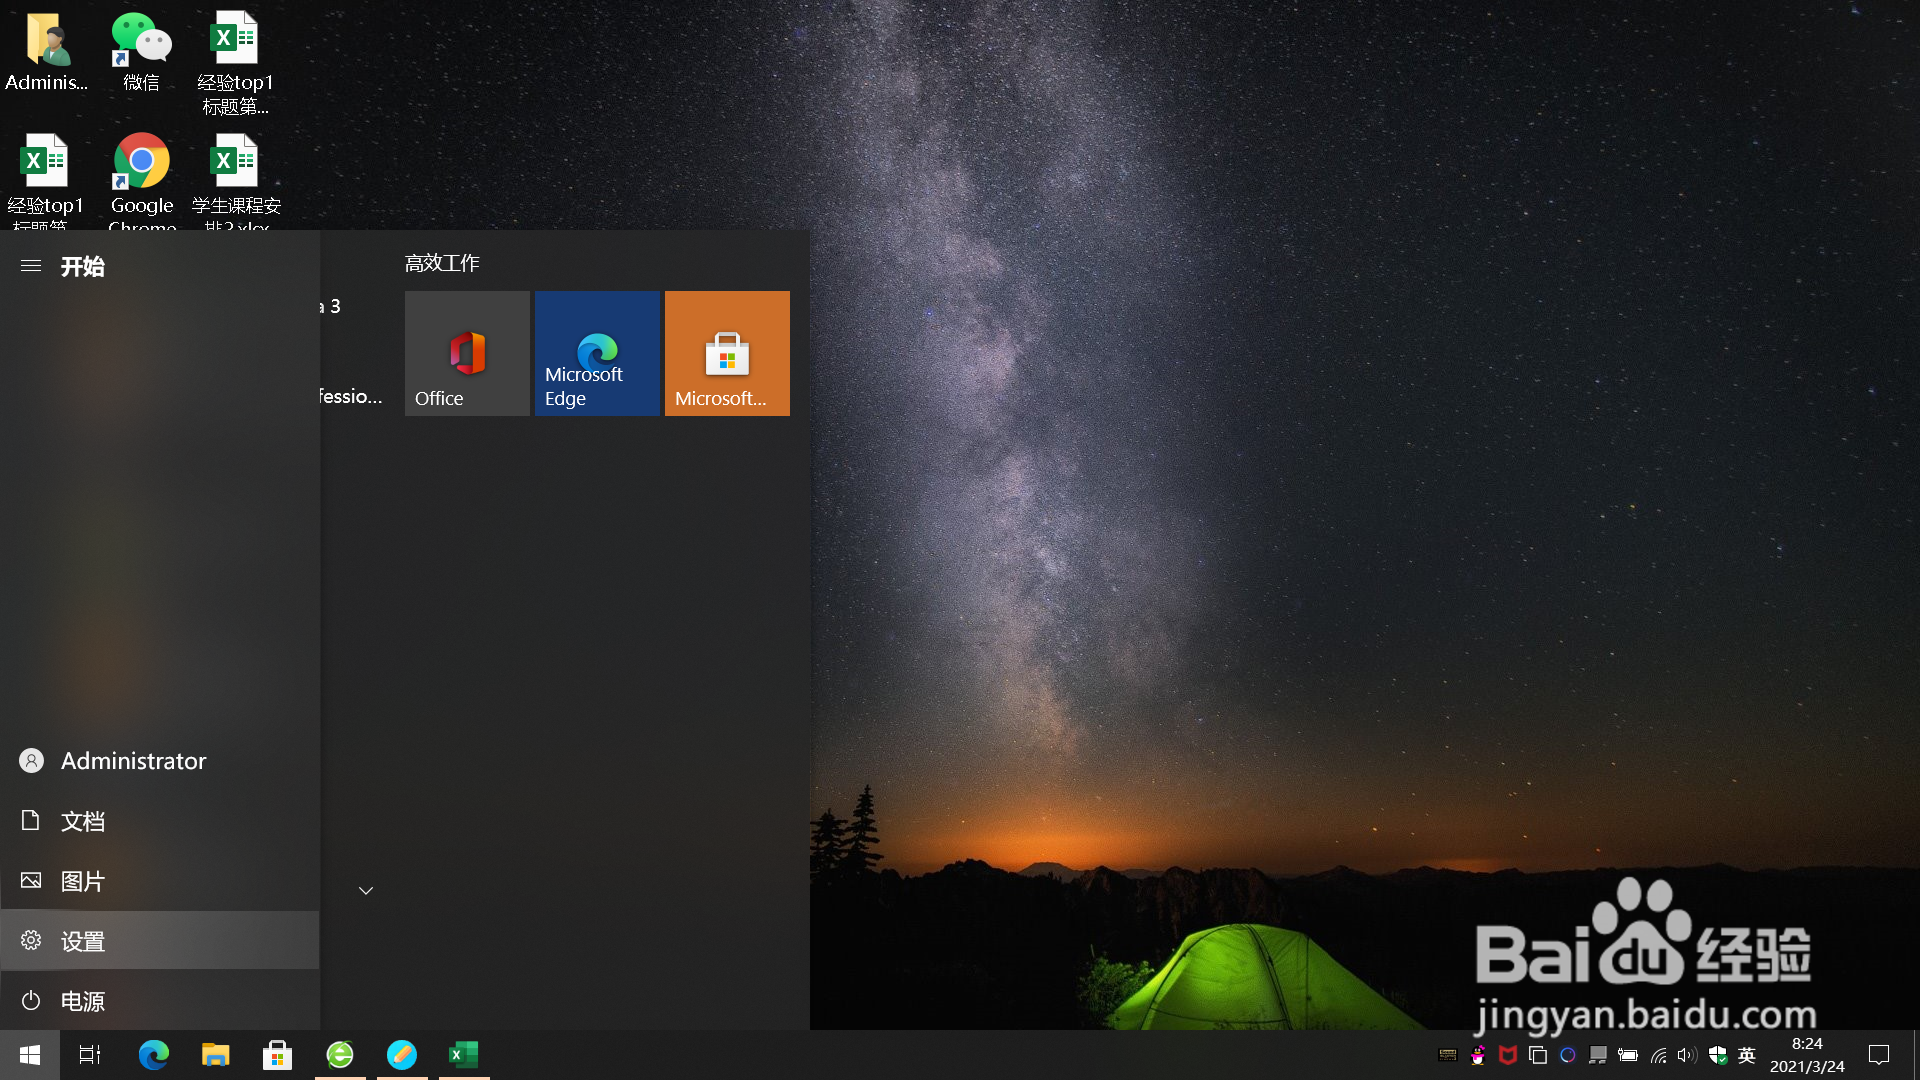Toggle the input language indicator 英
Image resolution: width=1920 pixels, height=1080 pixels.
point(1747,1055)
